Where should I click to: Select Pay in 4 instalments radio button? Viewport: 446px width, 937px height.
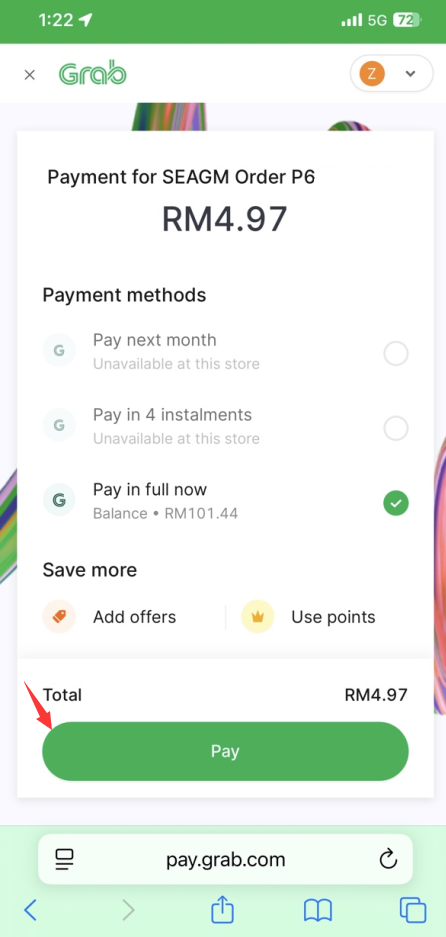[396, 428]
